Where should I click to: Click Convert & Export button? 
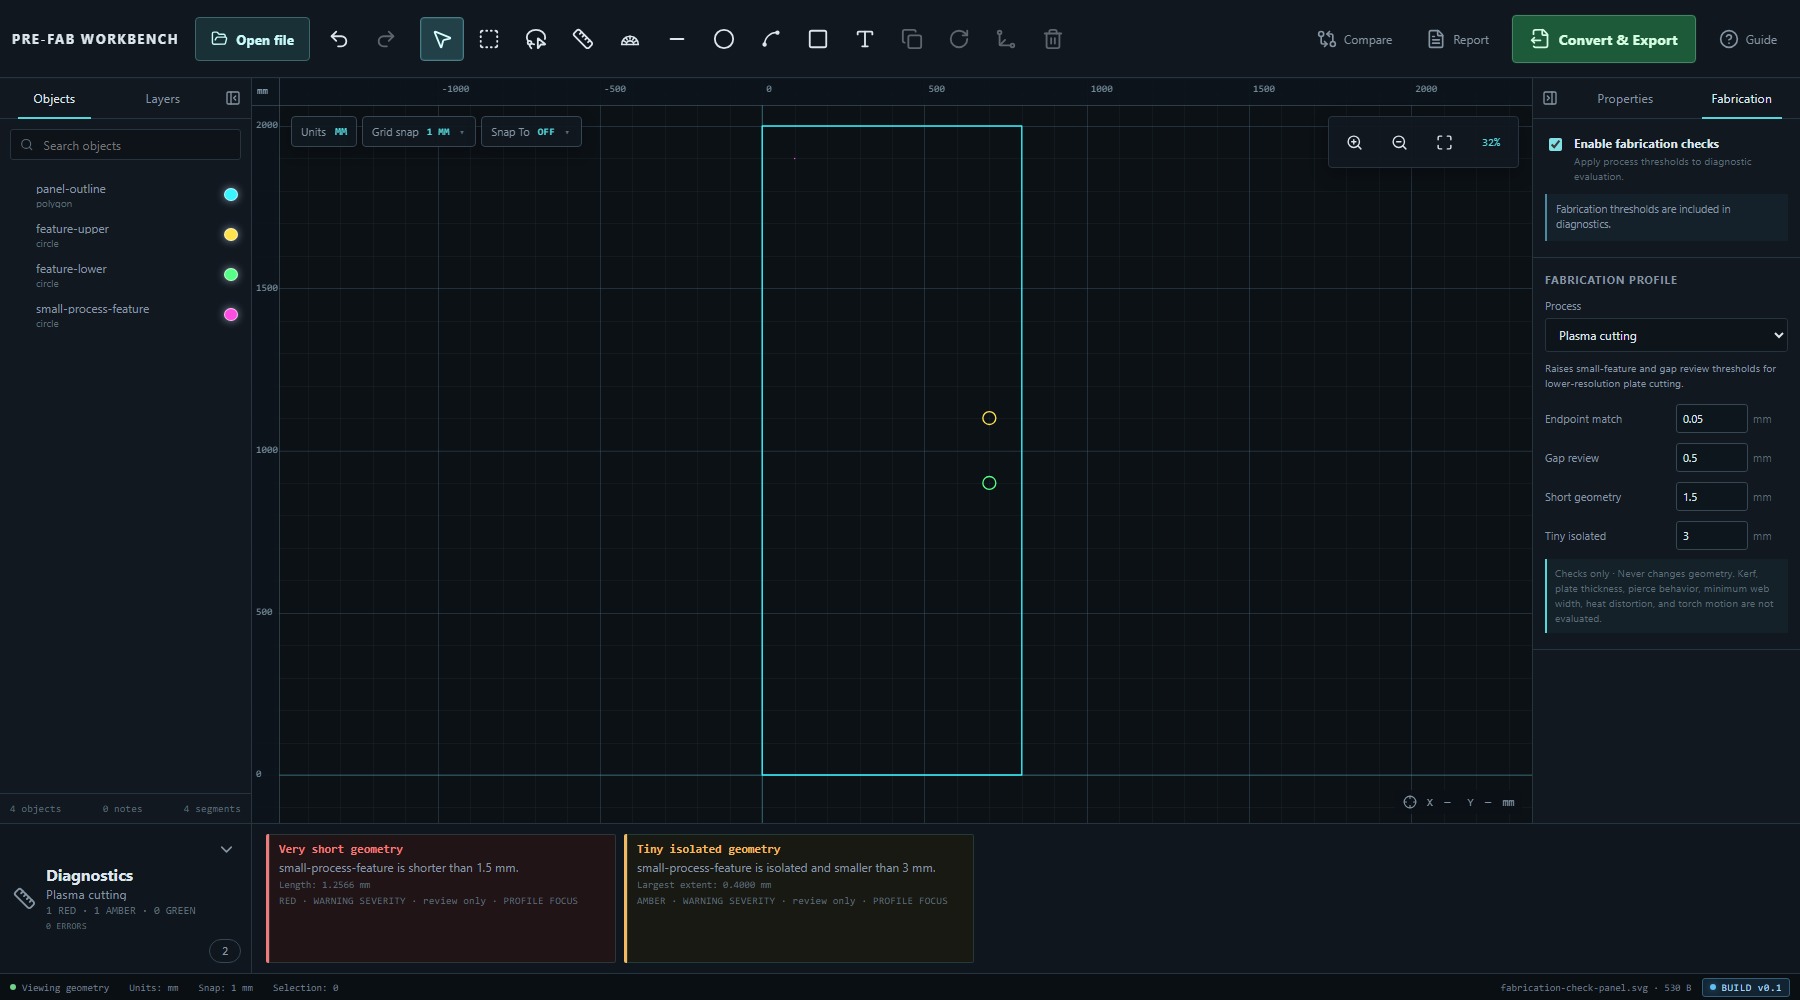(1603, 39)
